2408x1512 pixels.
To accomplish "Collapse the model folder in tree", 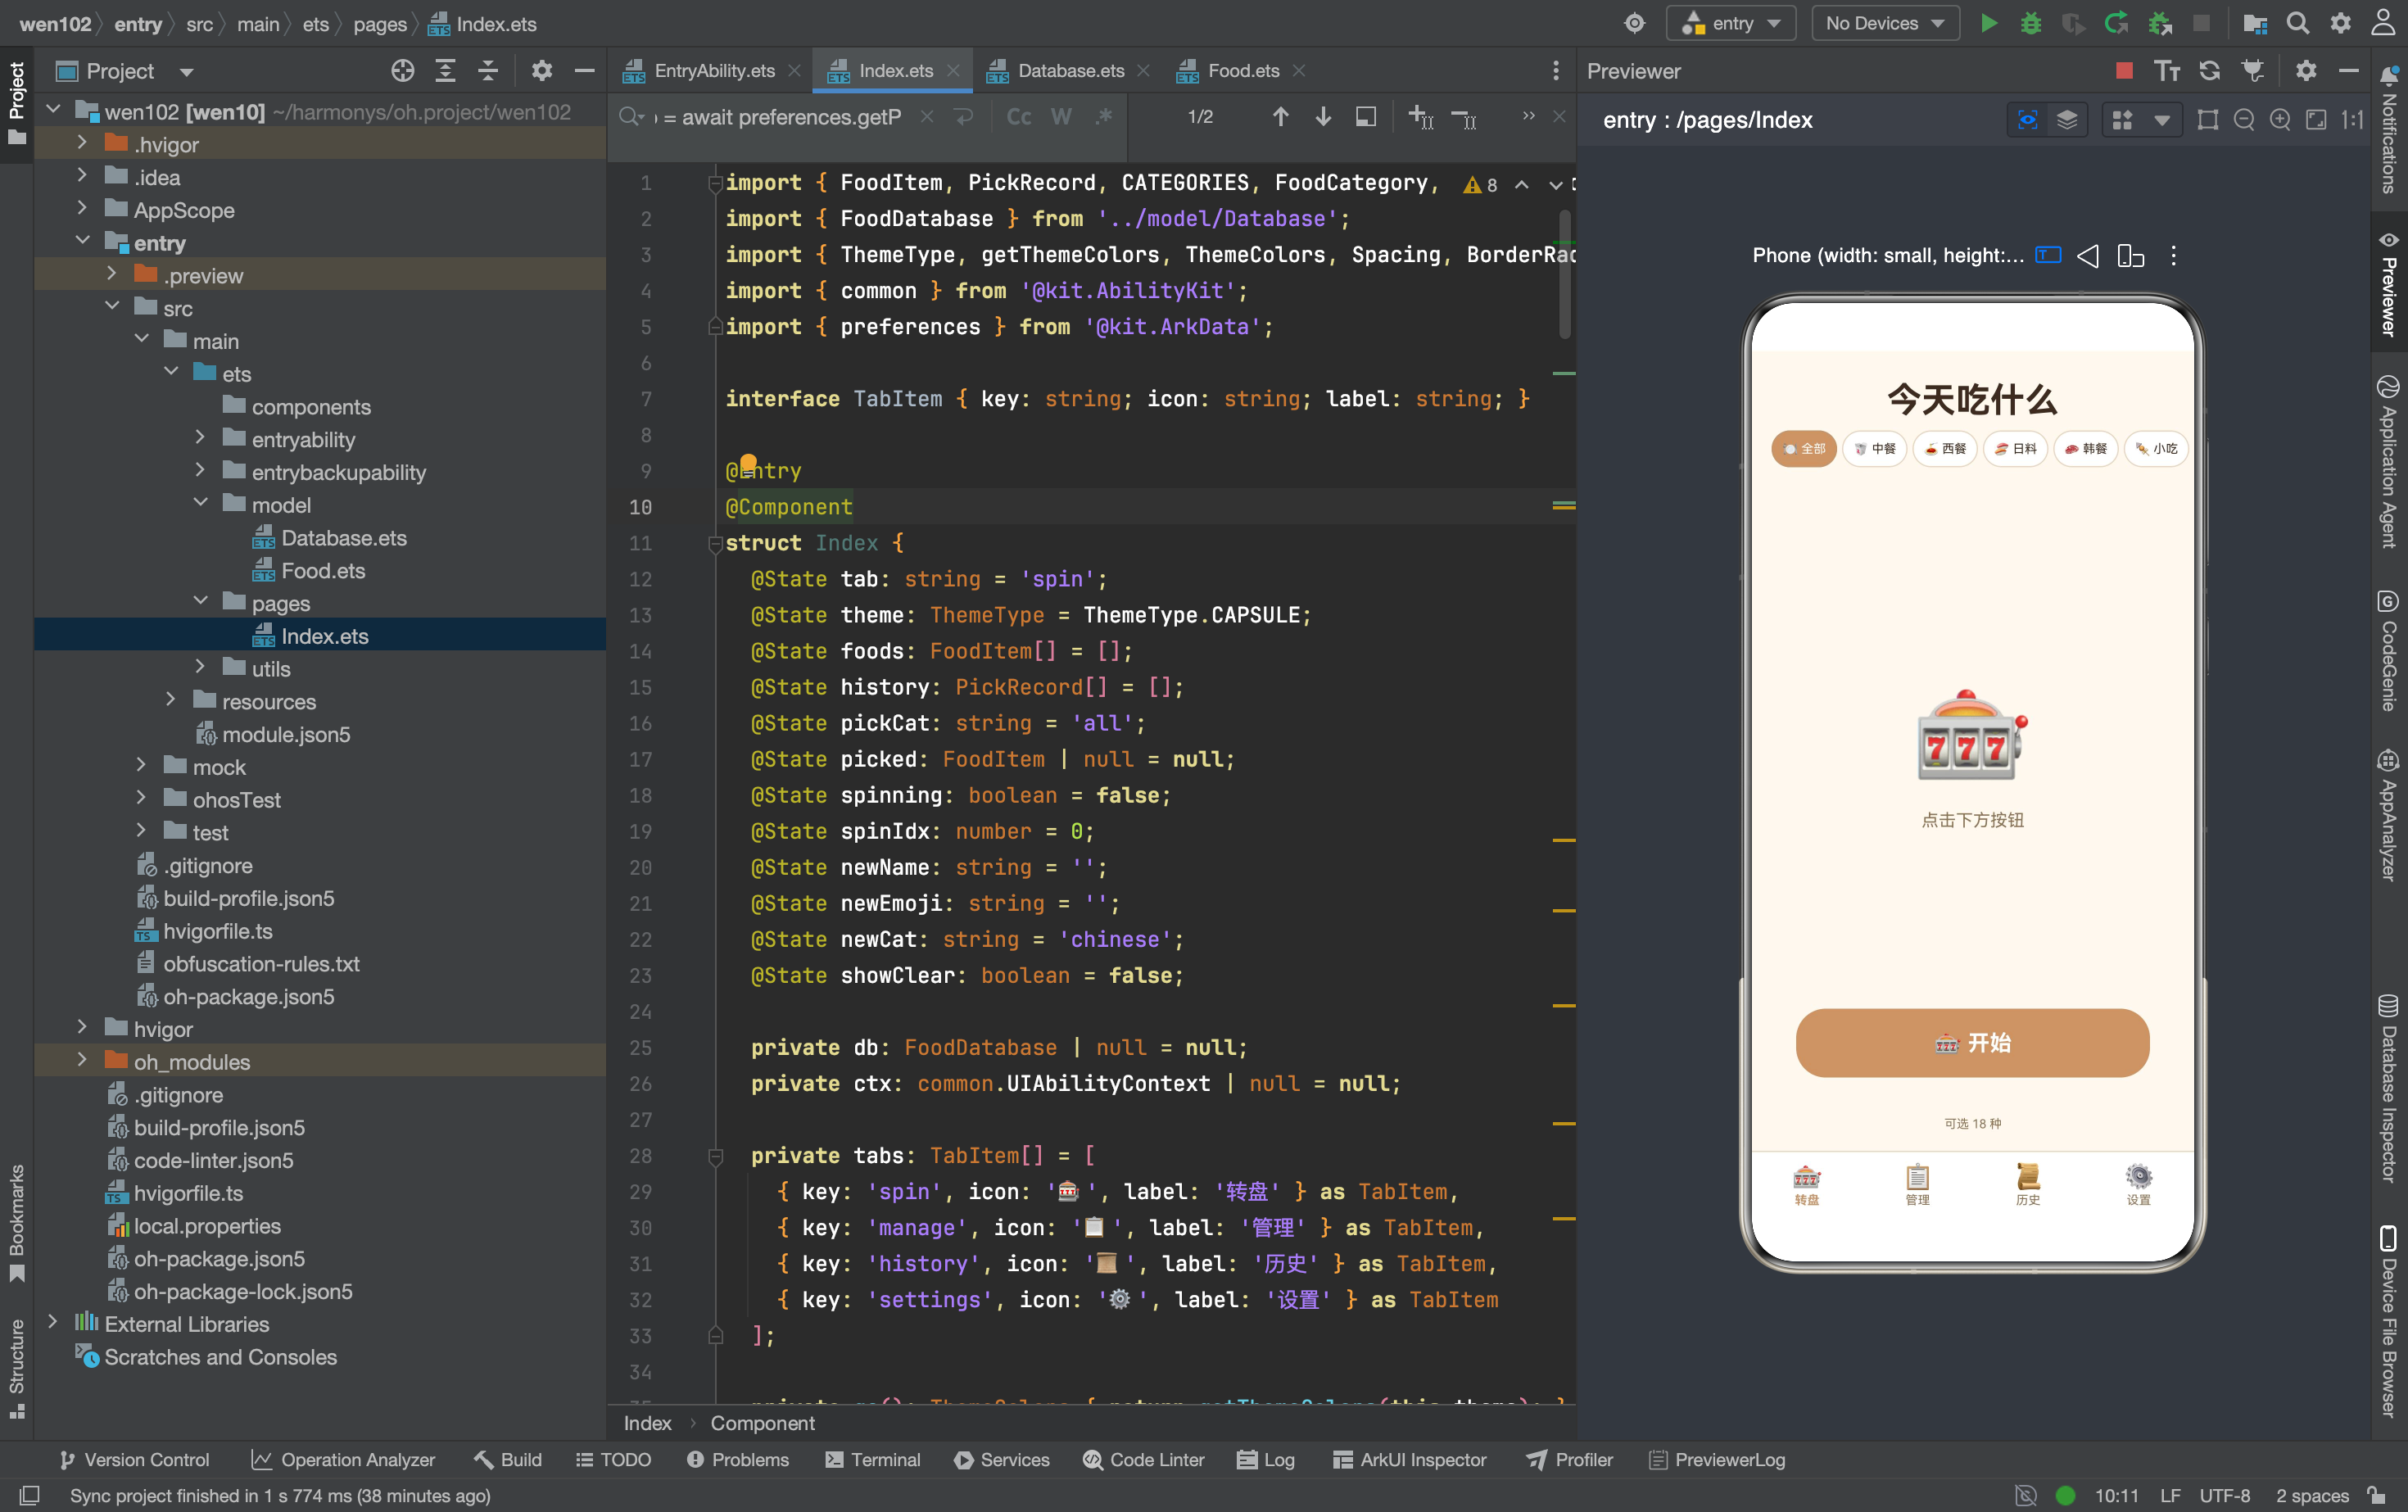I will point(200,504).
